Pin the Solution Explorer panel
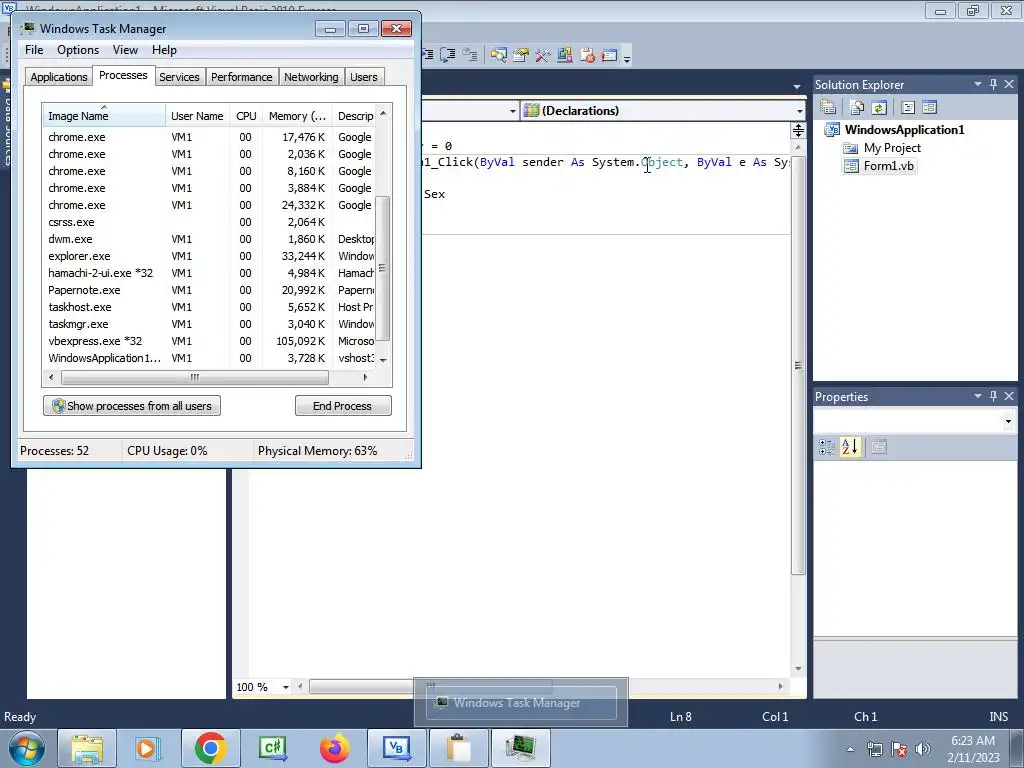 point(993,84)
